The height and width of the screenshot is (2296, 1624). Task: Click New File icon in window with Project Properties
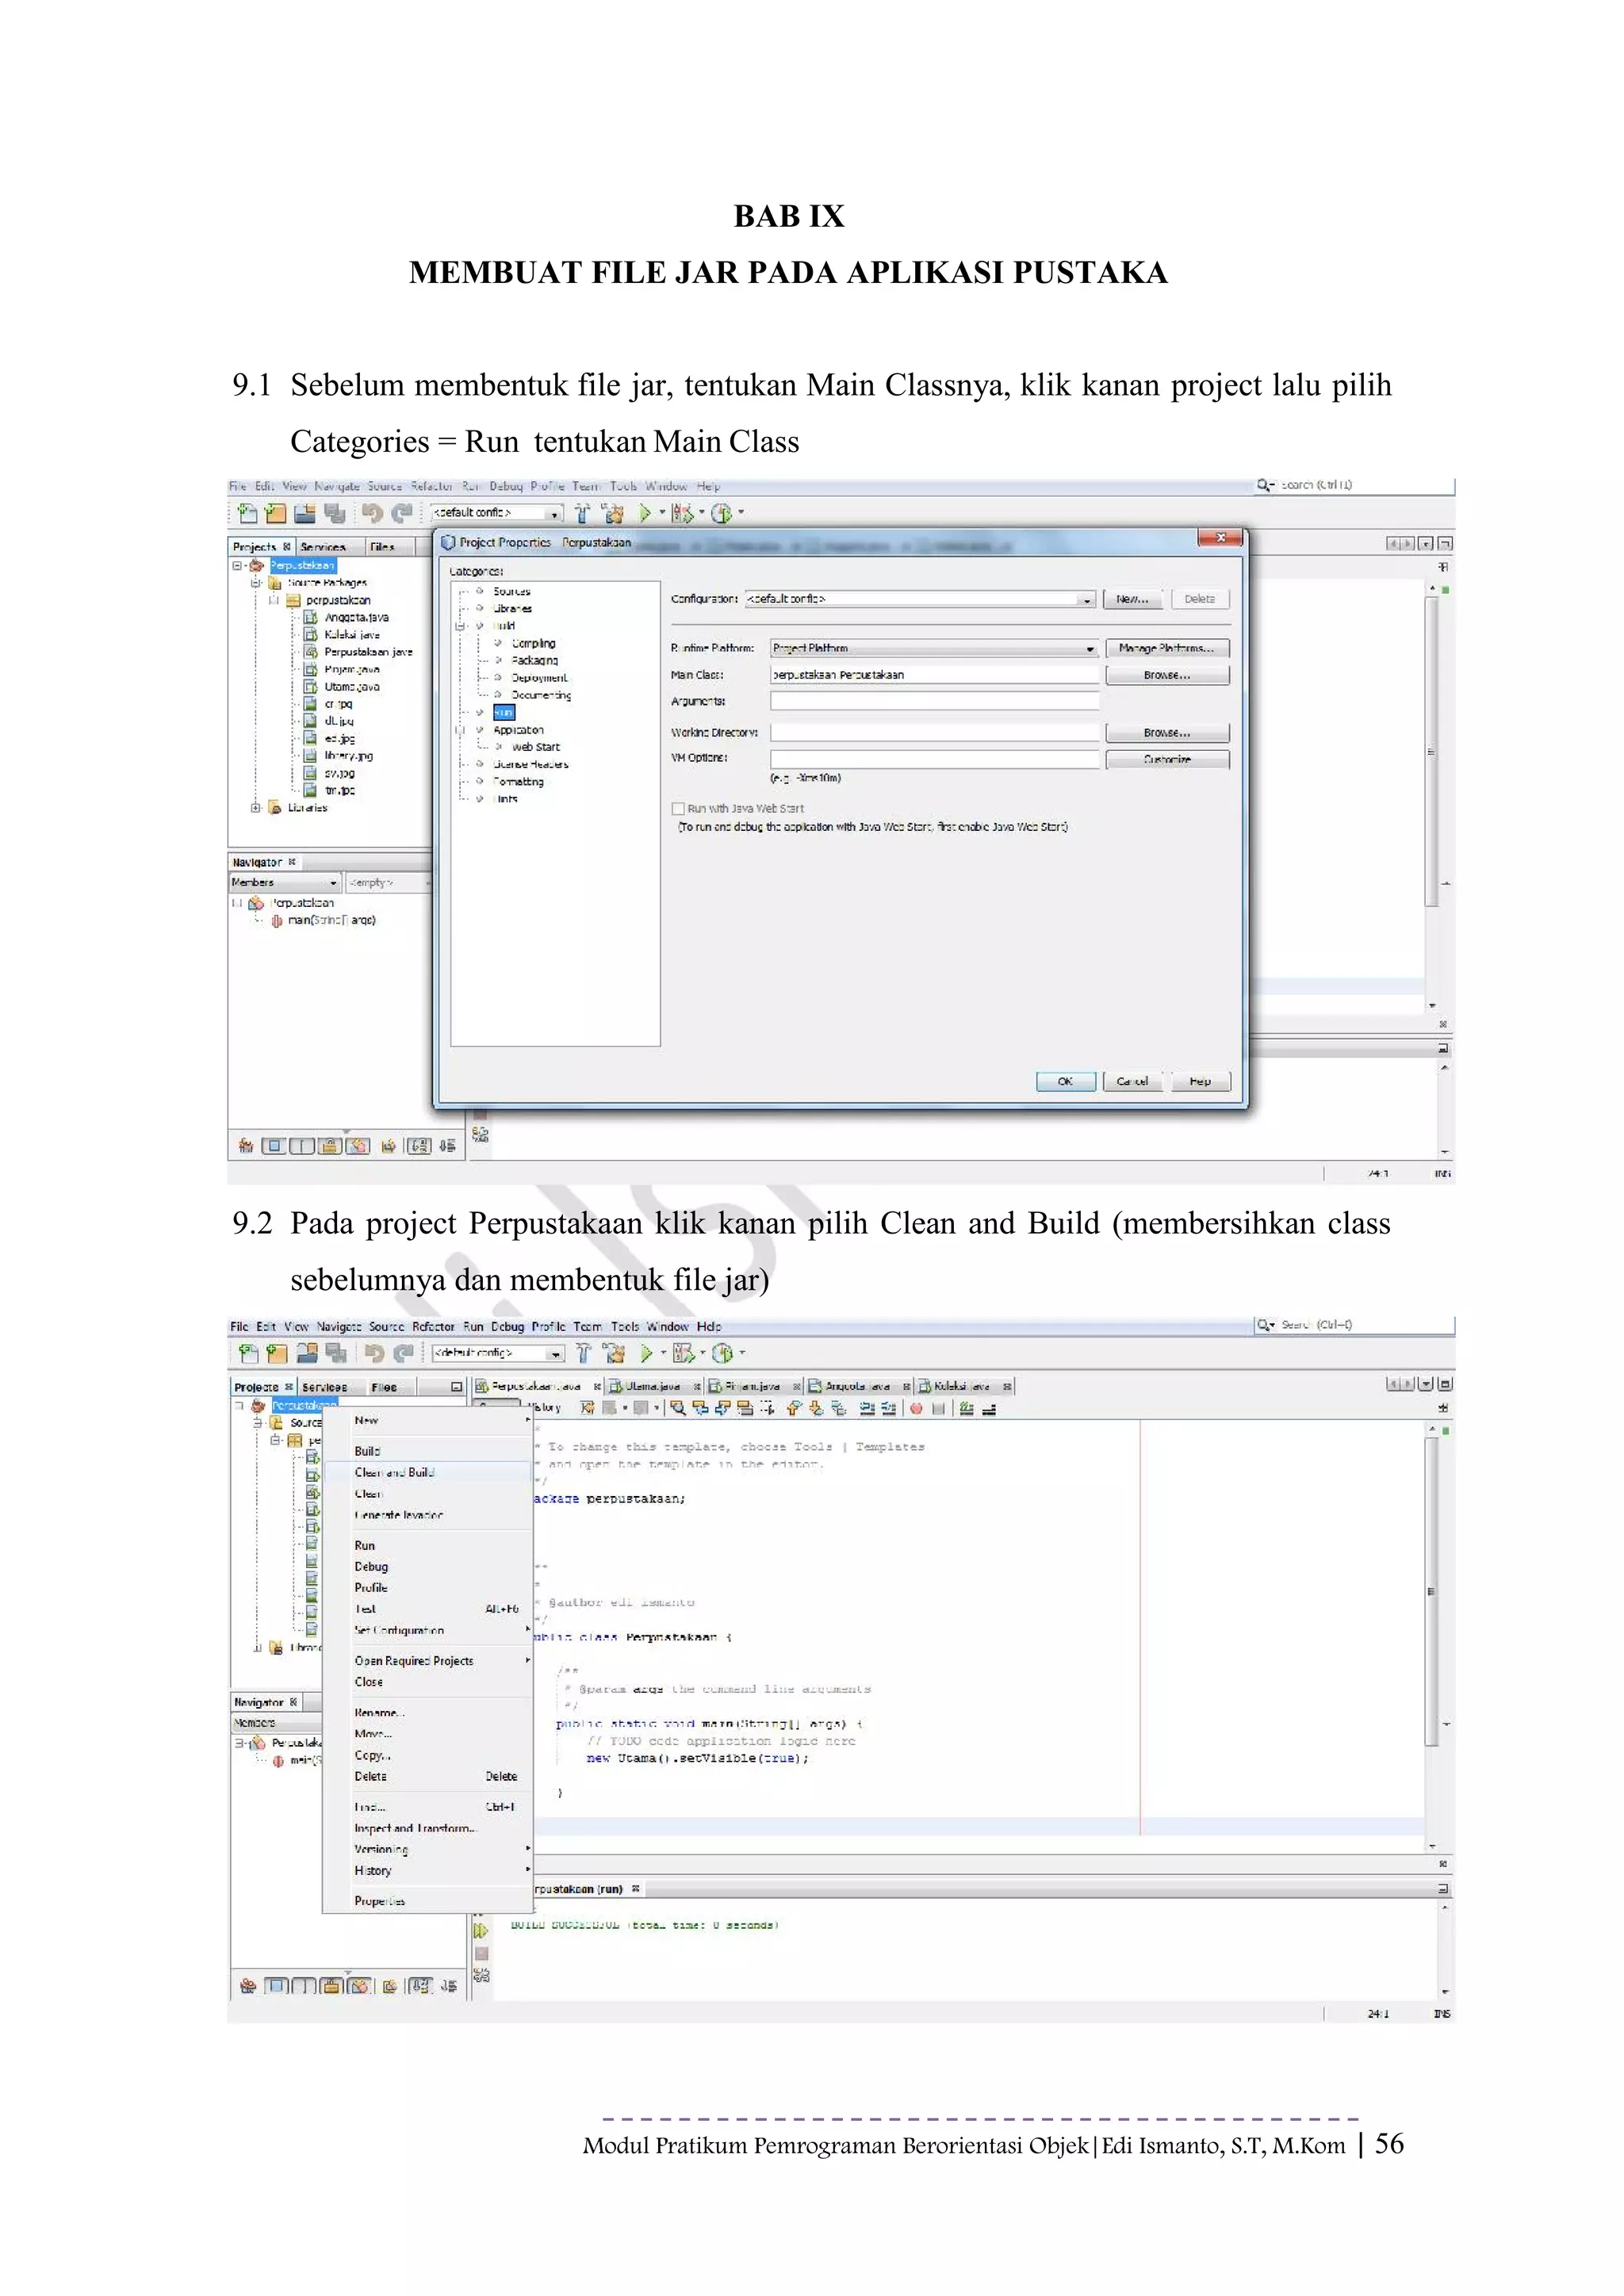coord(248,513)
